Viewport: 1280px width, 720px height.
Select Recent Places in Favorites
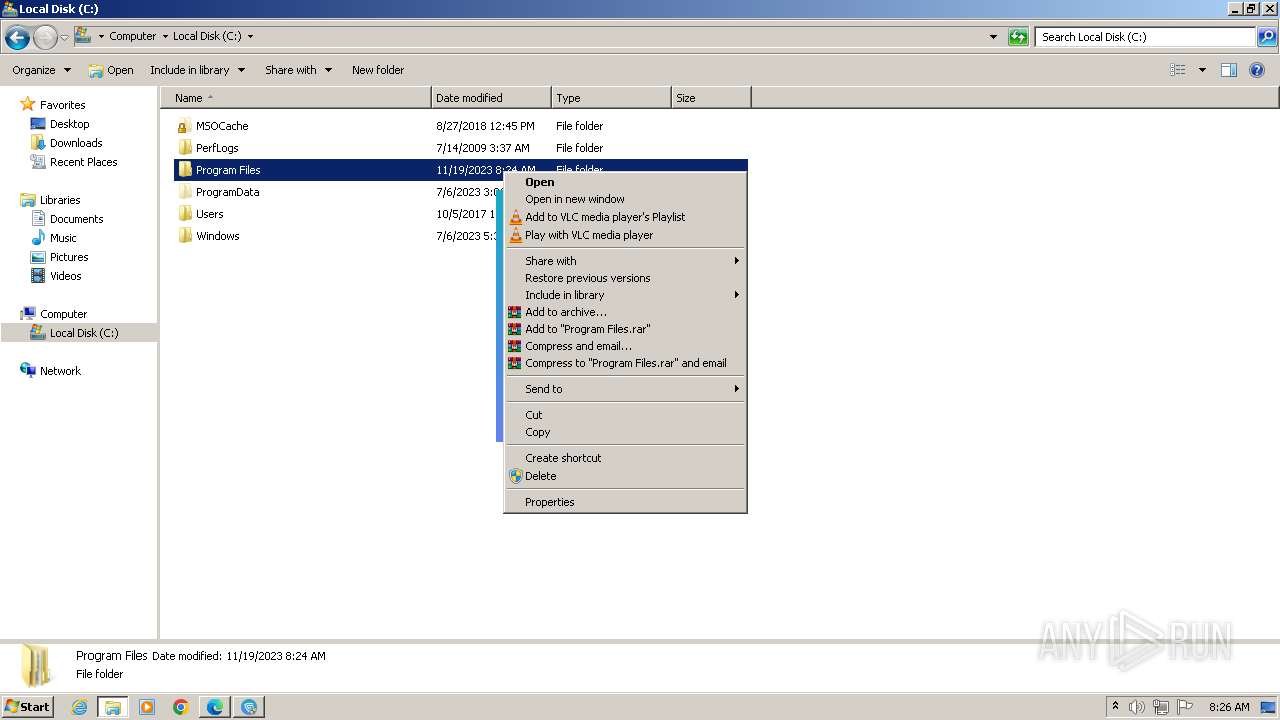pos(84,162)
